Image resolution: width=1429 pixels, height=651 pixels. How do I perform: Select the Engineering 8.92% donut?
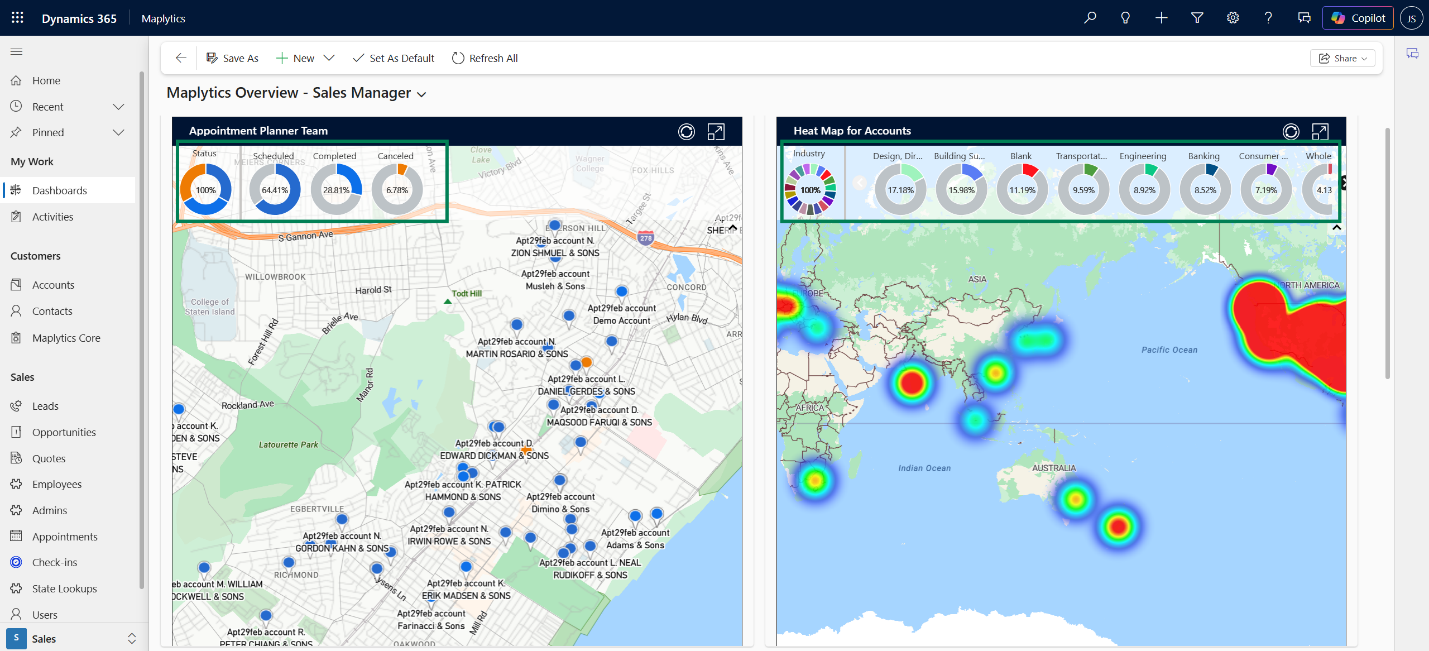click(1144, 189)
